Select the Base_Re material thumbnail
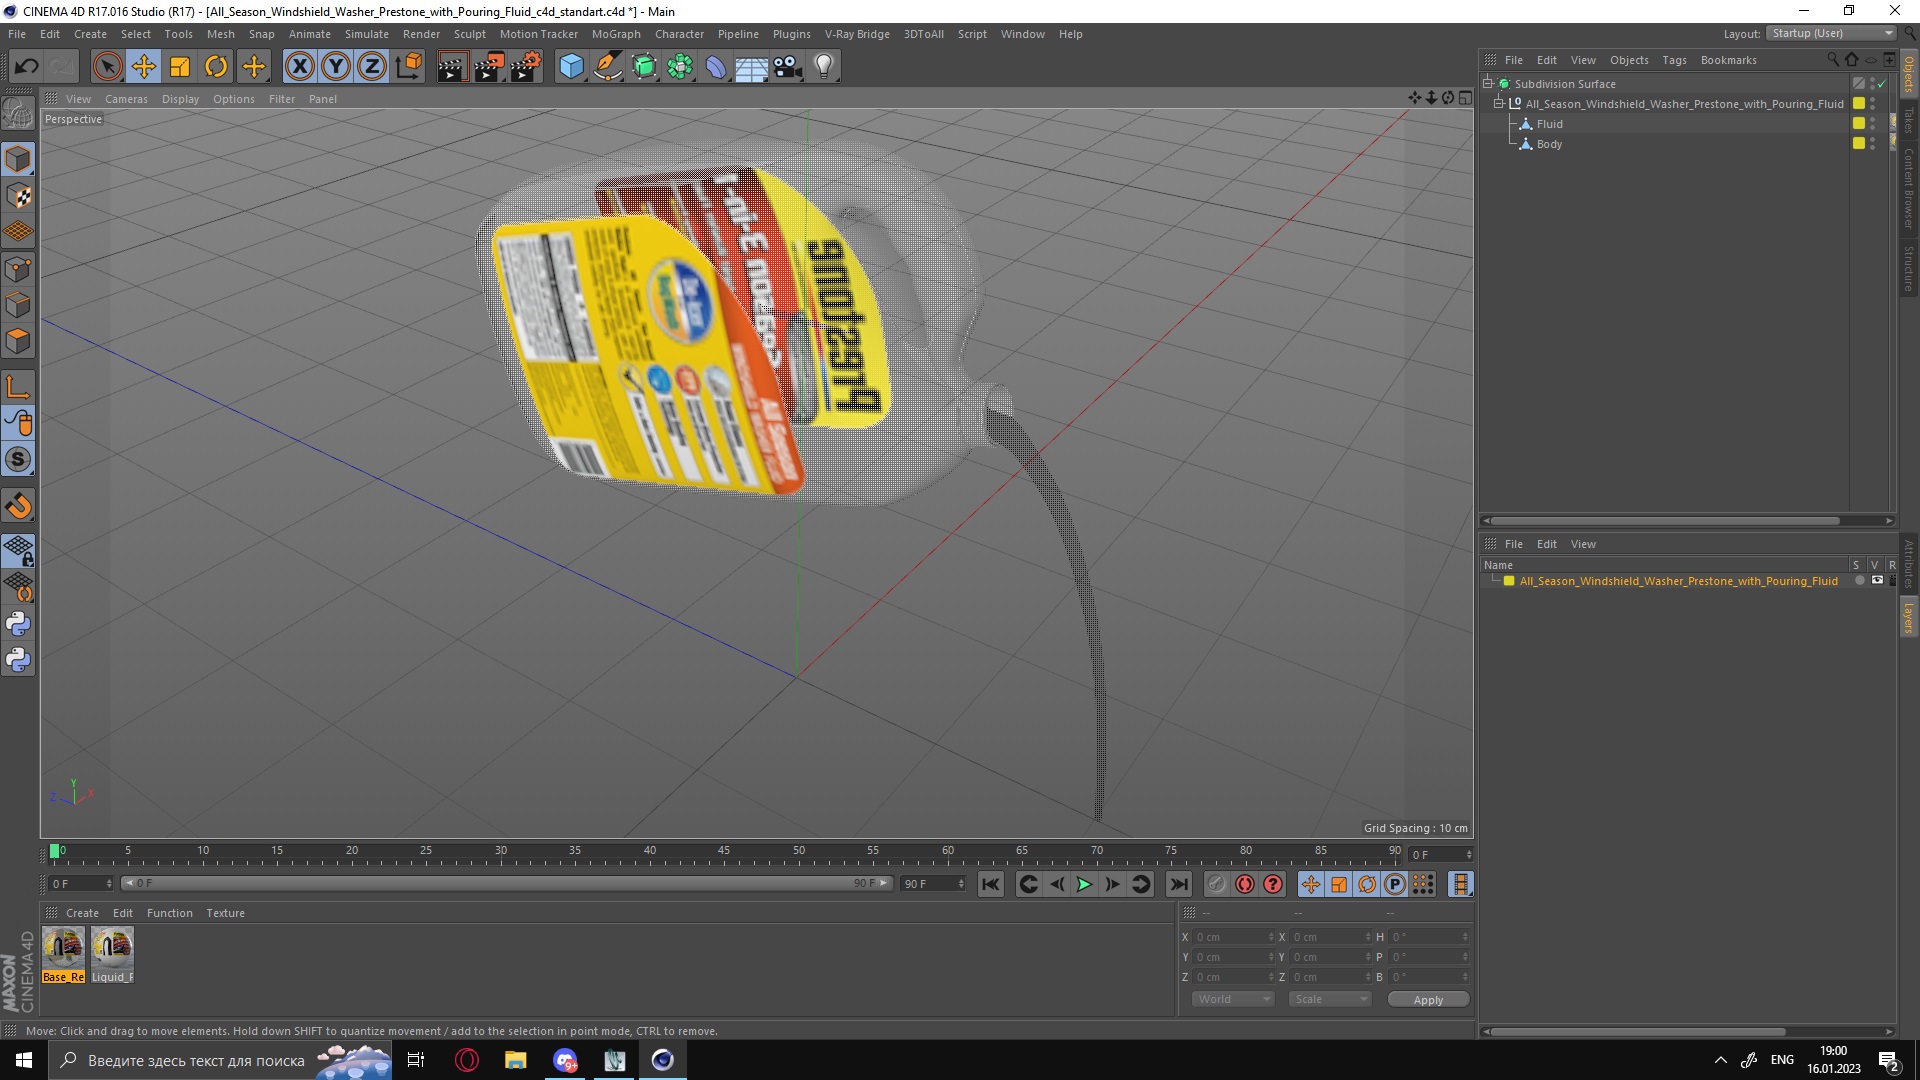This screenshot has width=1920, height=1080. pos(63,955)
